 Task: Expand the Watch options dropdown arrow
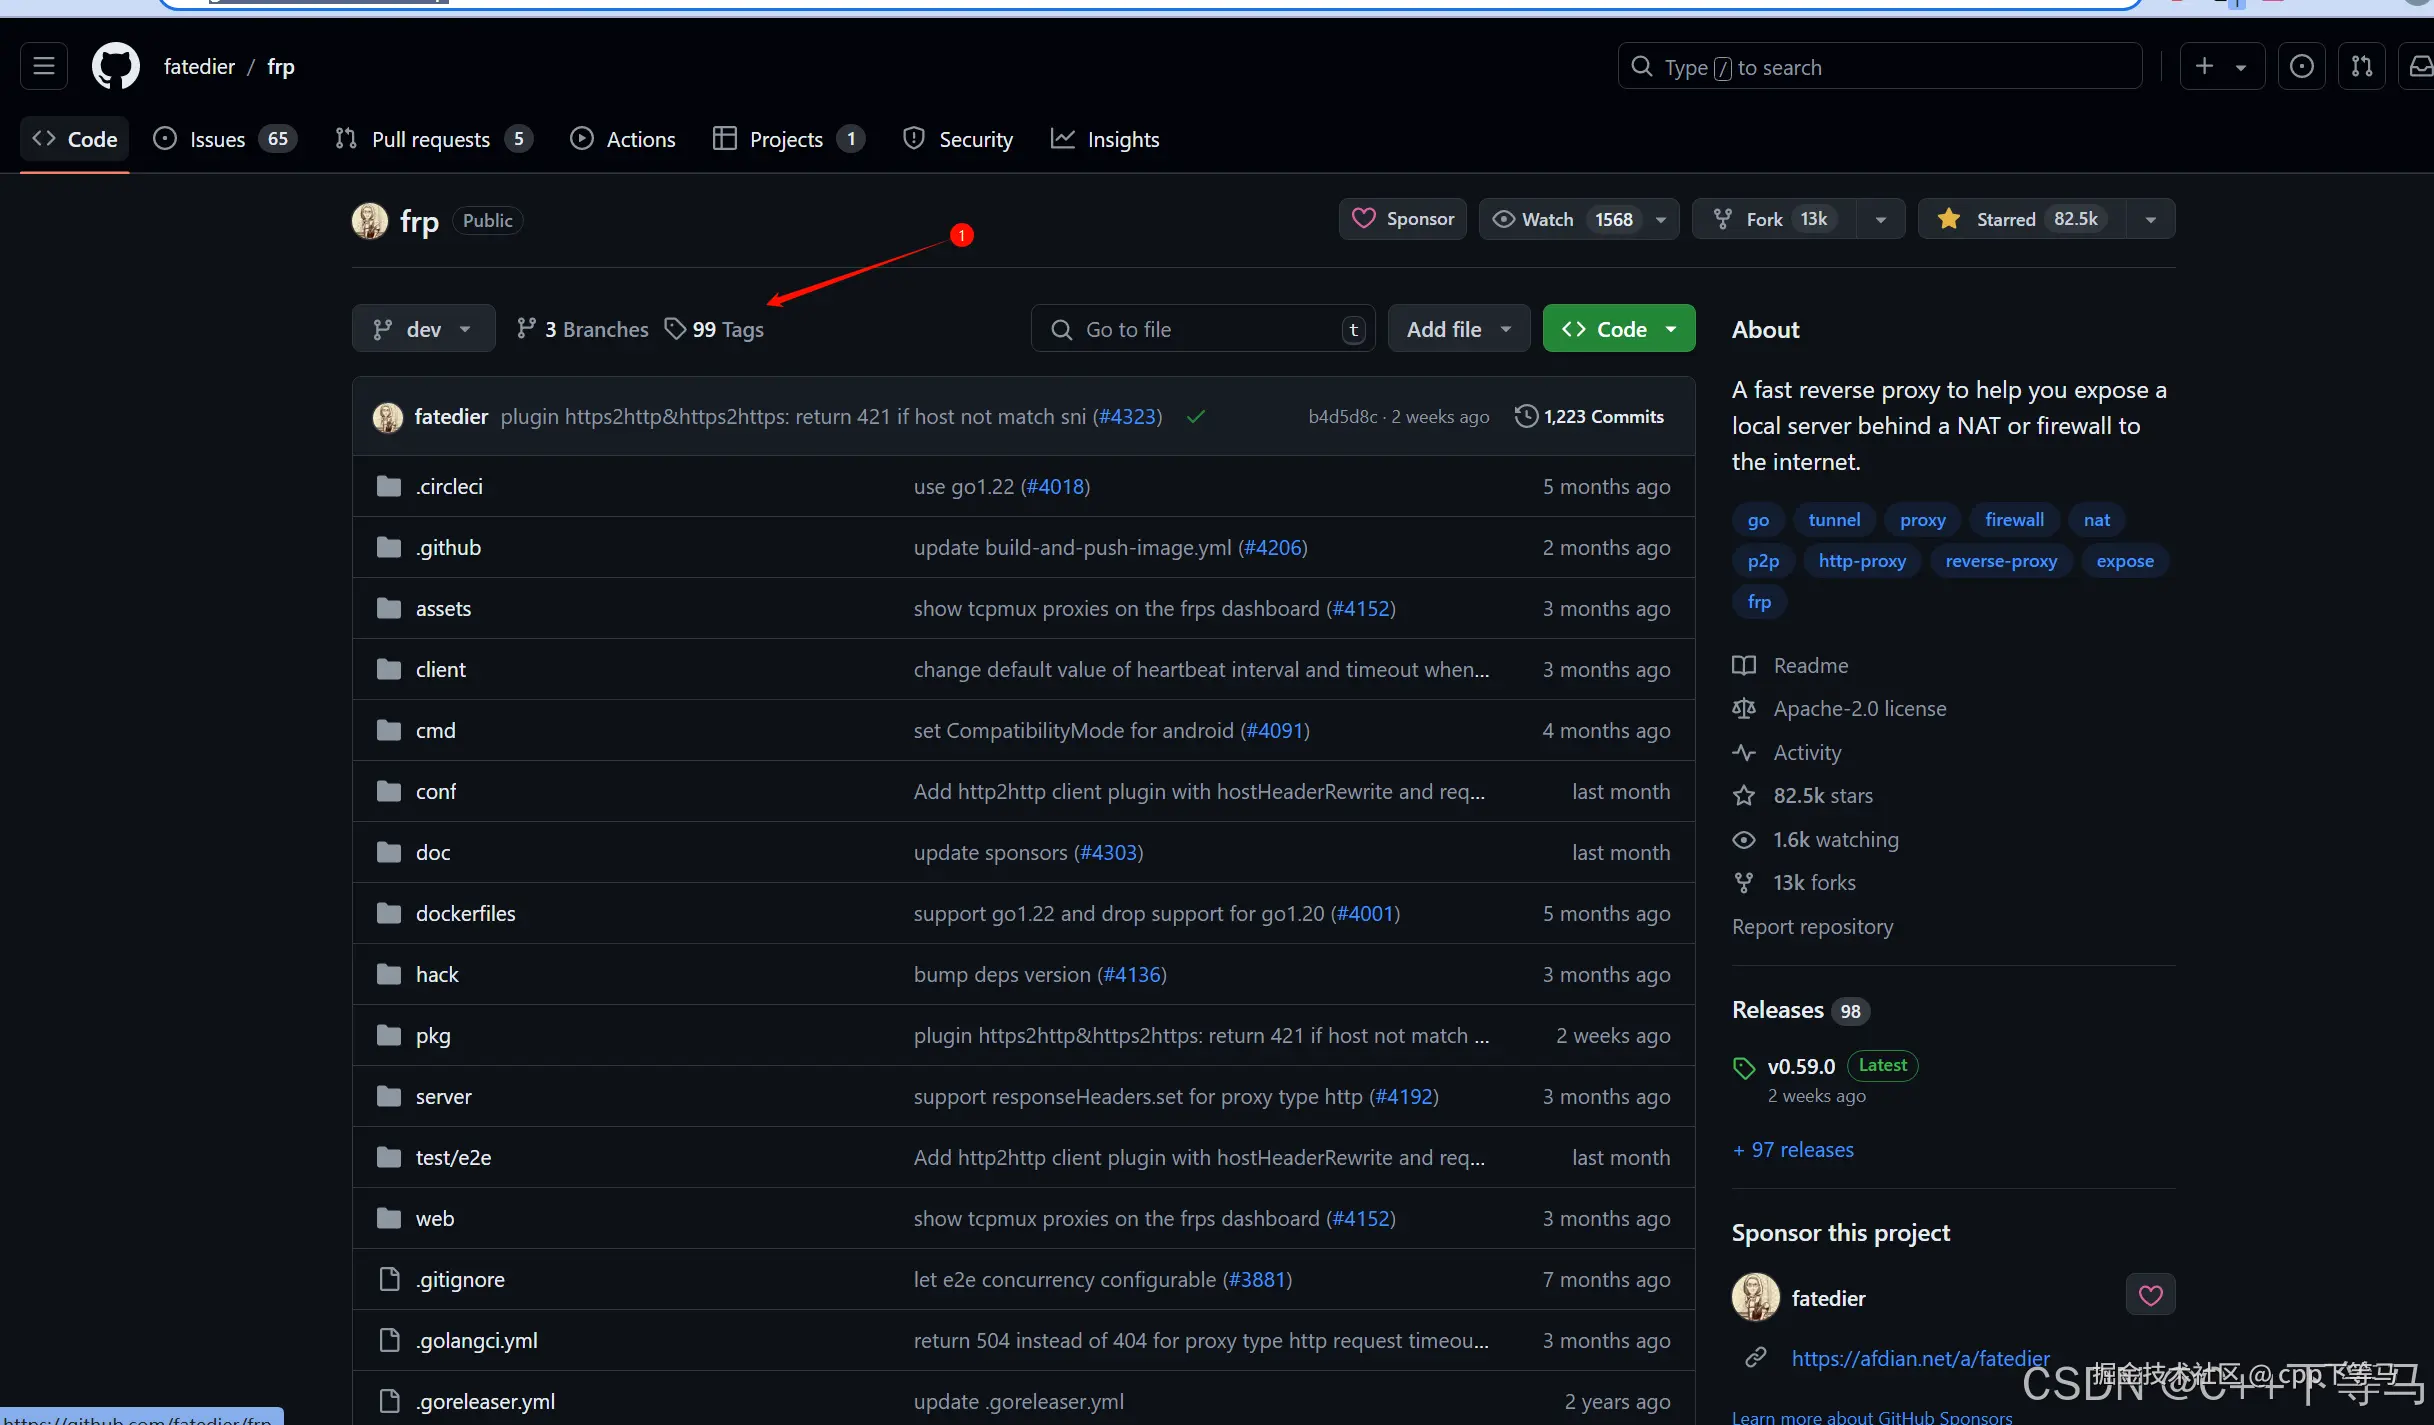point(1661,219)
